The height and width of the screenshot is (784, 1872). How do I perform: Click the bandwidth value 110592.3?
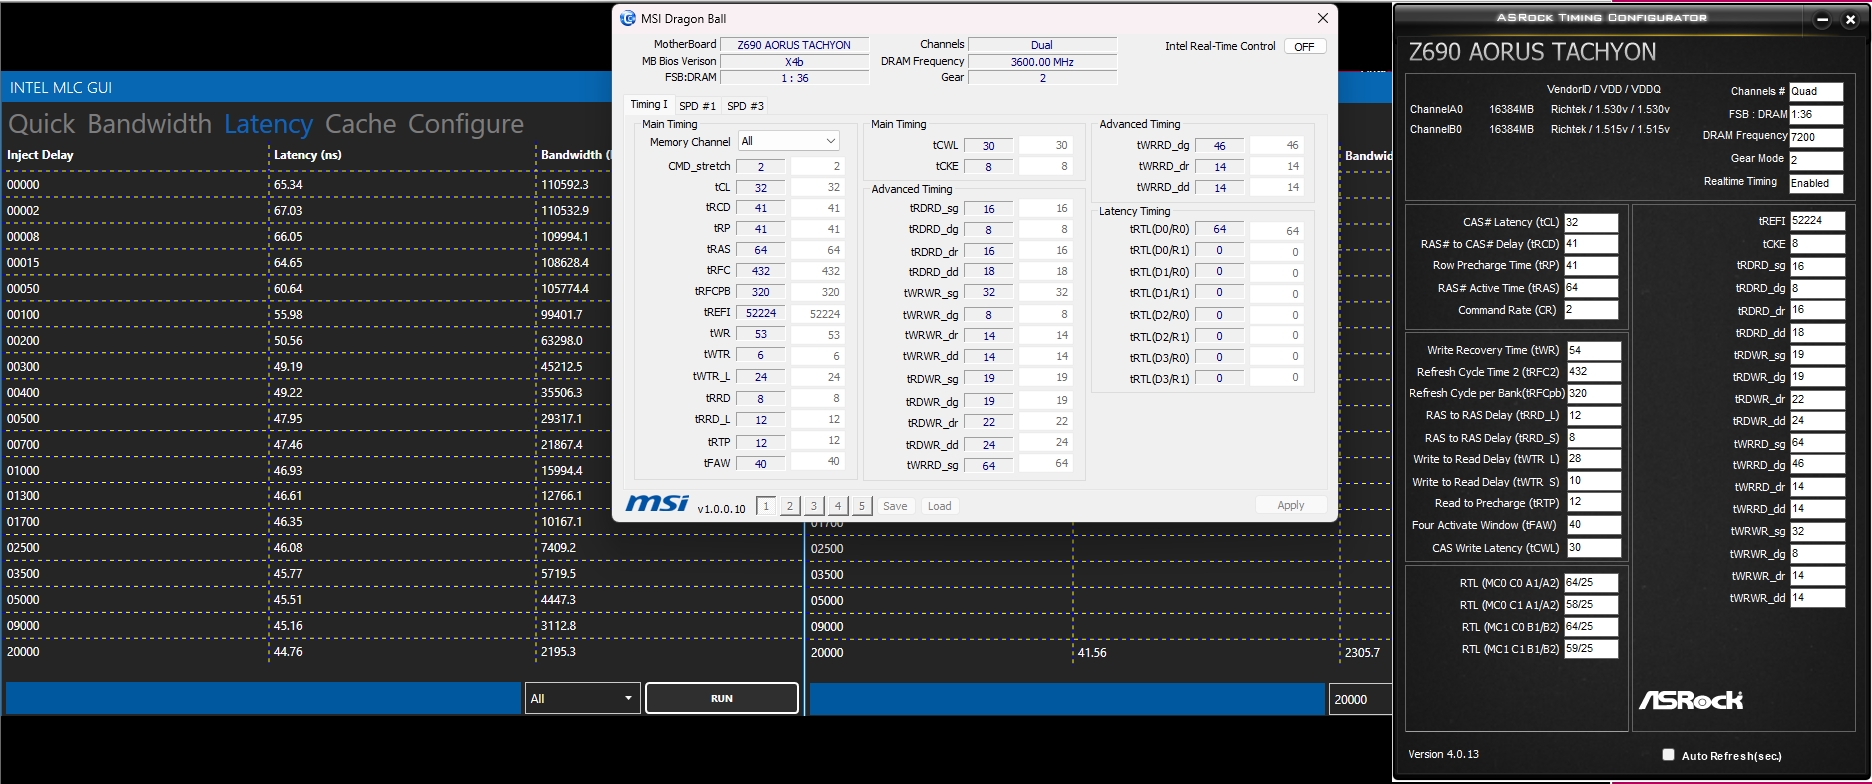(565, 185)
